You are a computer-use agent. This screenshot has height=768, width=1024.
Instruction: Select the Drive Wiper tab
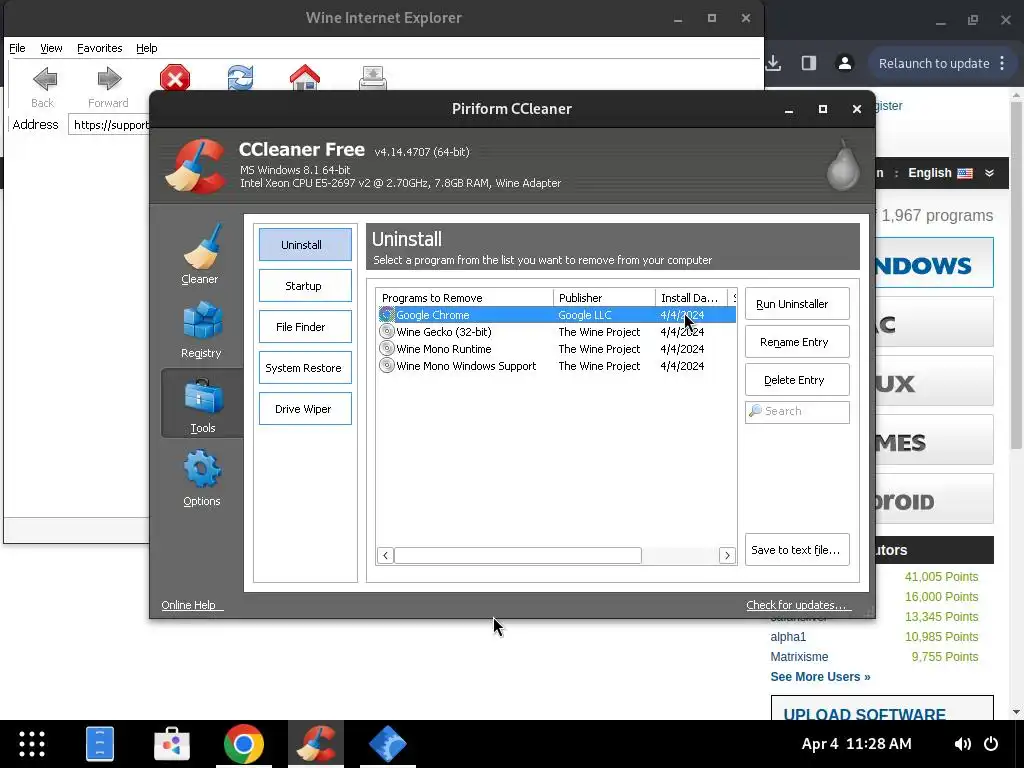point(305,409)
